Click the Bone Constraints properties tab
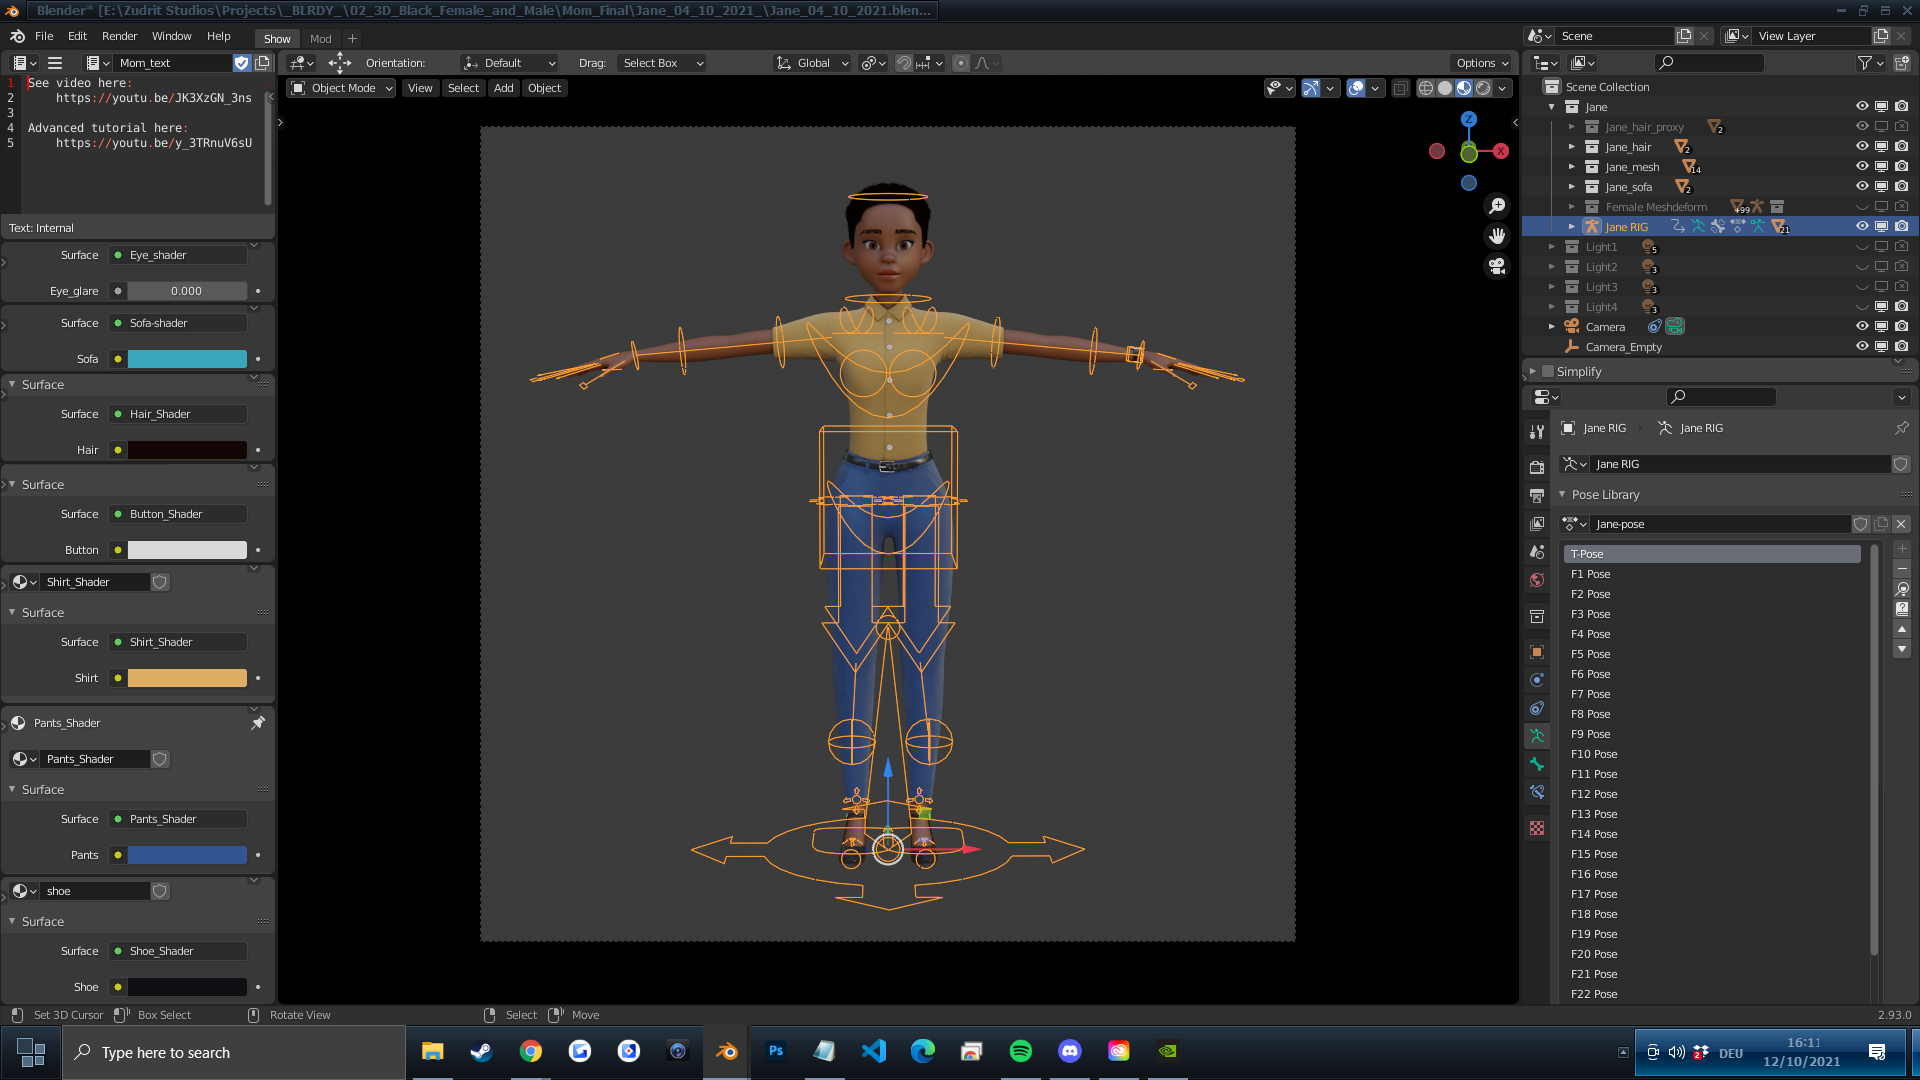This screenshot has width=1920, height=1080. pyautogui.click(x=1537, y=792)
